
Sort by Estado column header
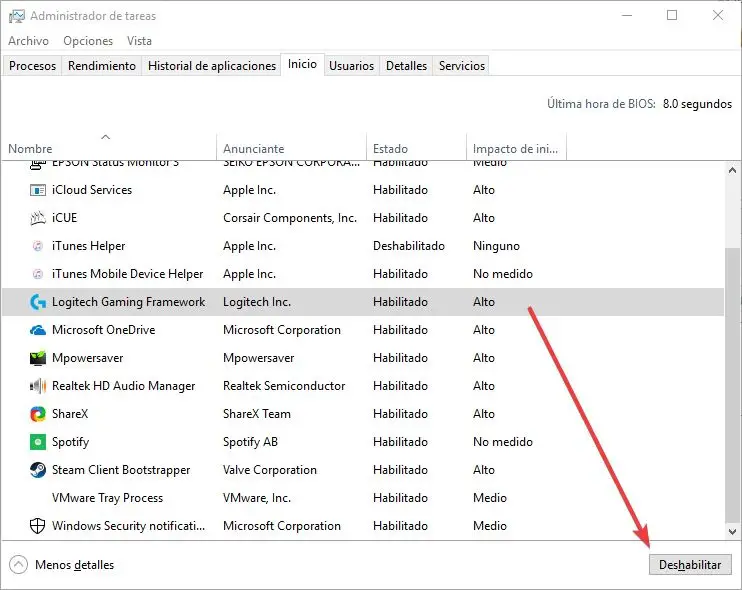pyautogui.click(x=390, y=149)
